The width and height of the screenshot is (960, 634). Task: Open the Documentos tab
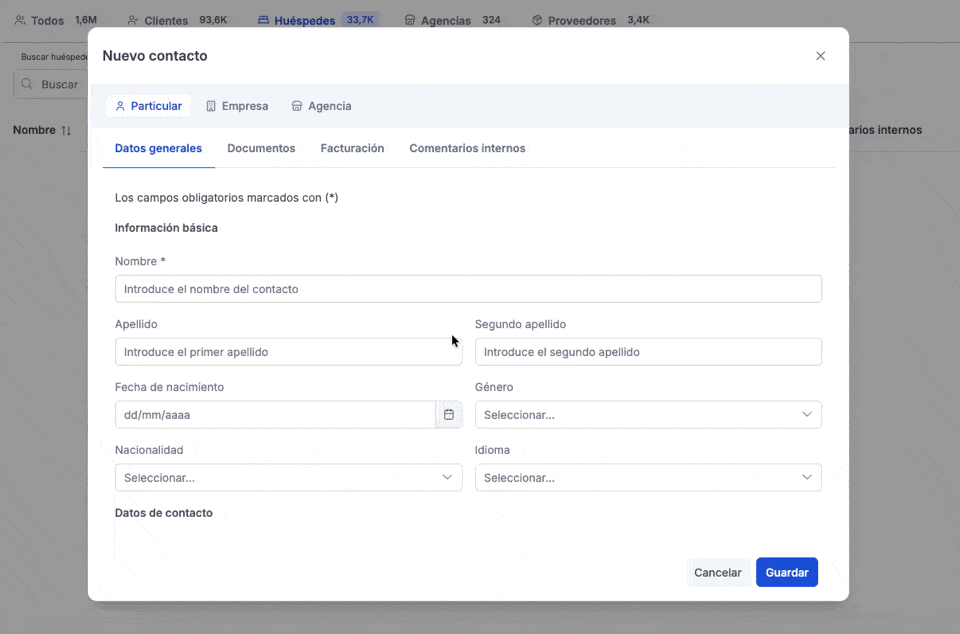(261, 148)
